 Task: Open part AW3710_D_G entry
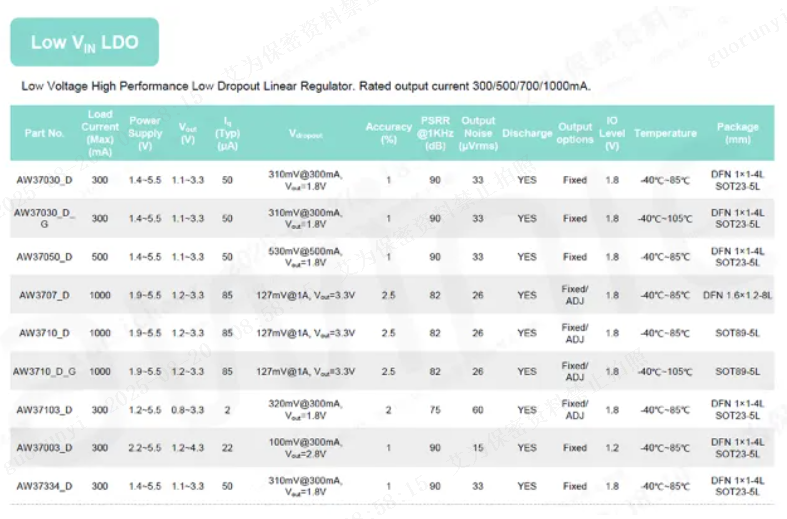[44, 371]
